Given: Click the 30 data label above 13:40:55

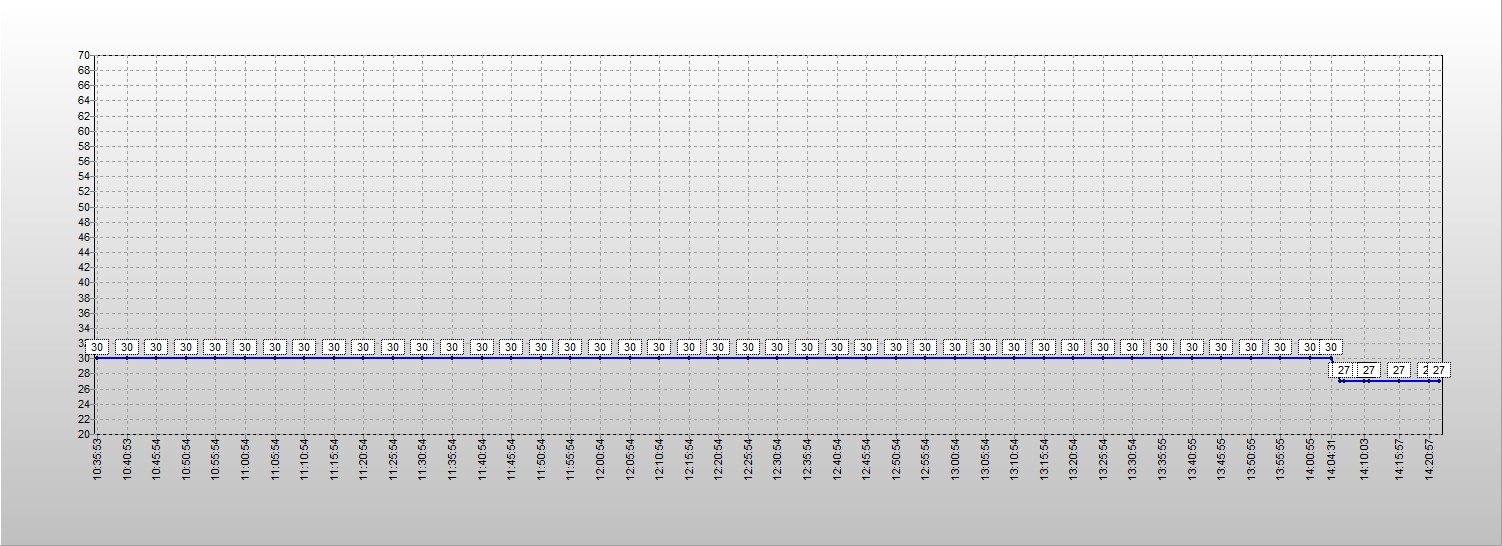Looking at the screenshot, I should click(1191, 347).
